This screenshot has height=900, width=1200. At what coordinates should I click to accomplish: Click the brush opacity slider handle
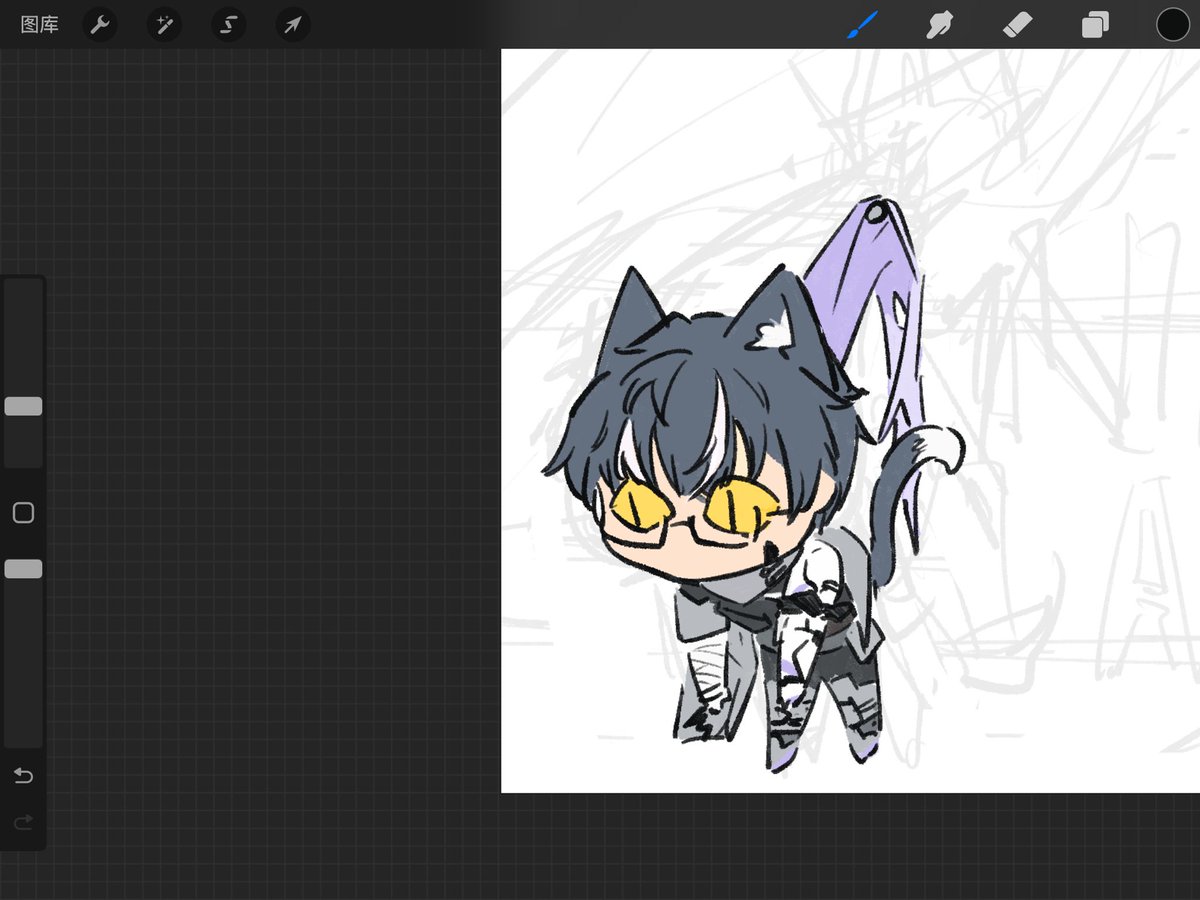[x=23, y=569]
